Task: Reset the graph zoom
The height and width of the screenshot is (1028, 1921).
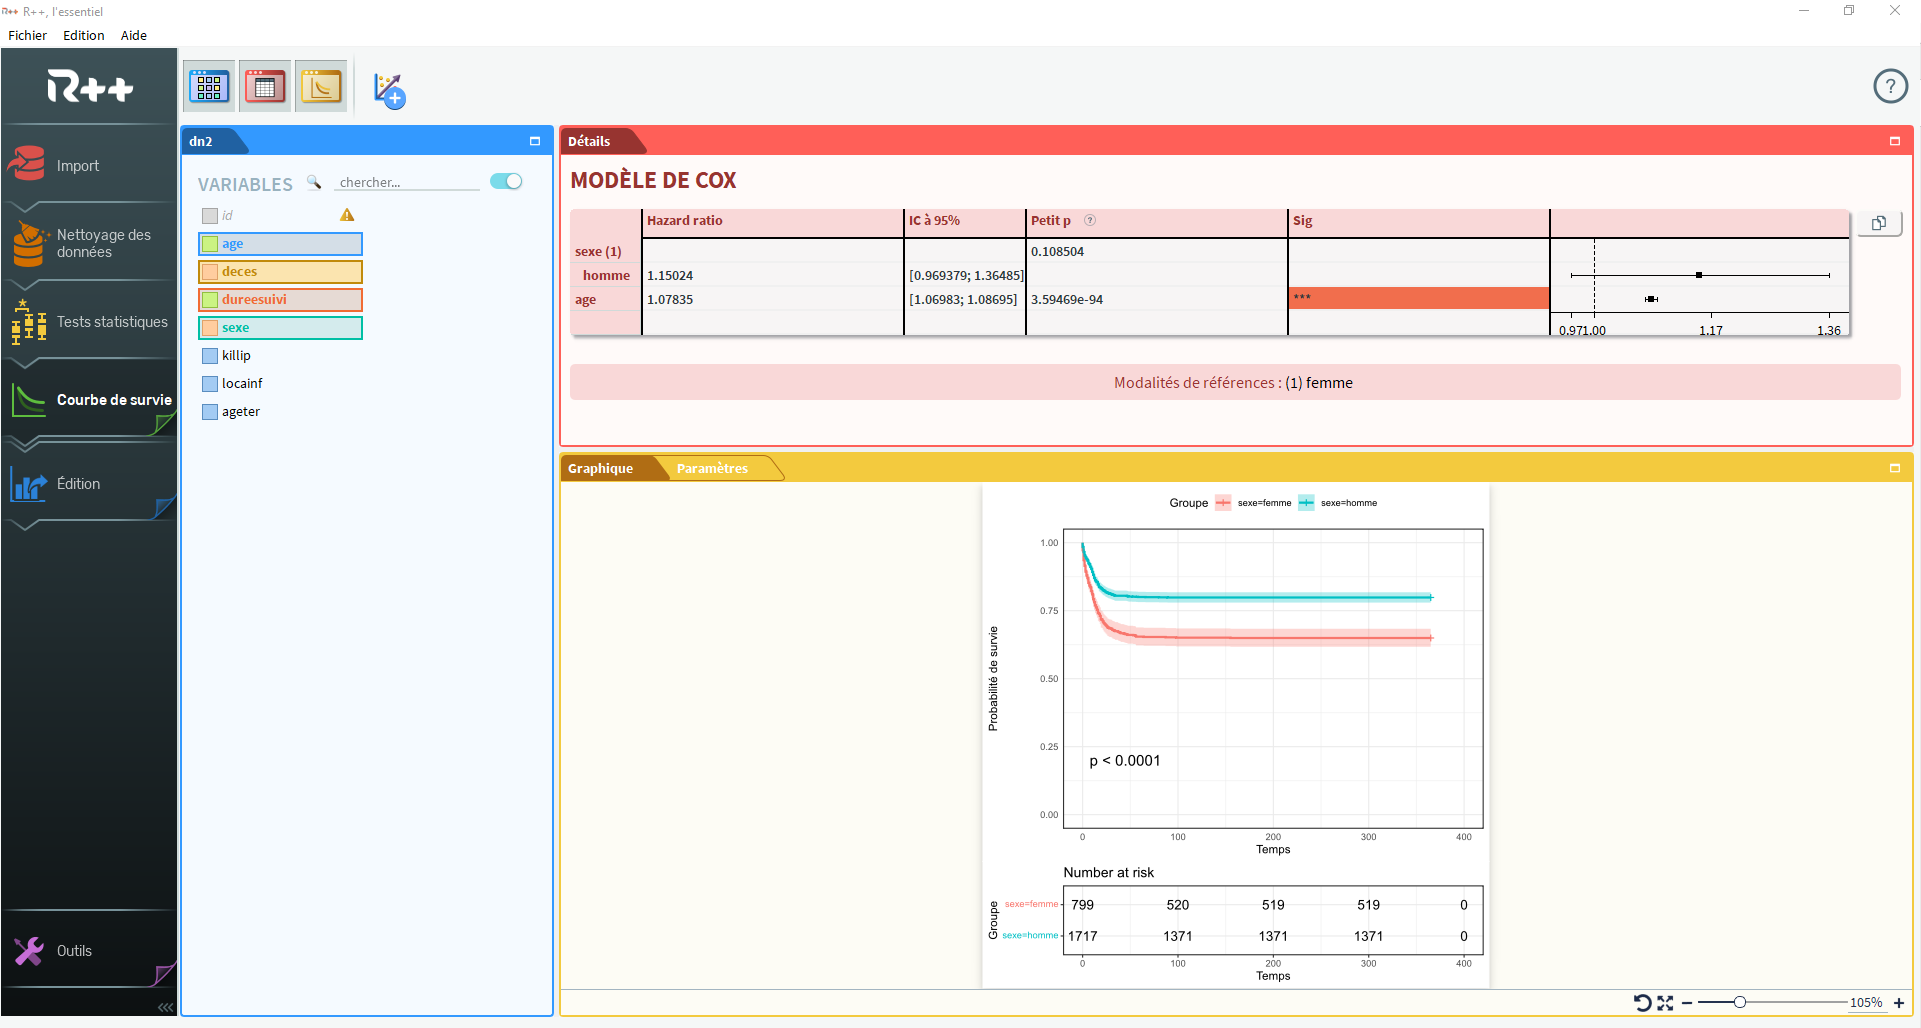Action: pos(1641,1002)
